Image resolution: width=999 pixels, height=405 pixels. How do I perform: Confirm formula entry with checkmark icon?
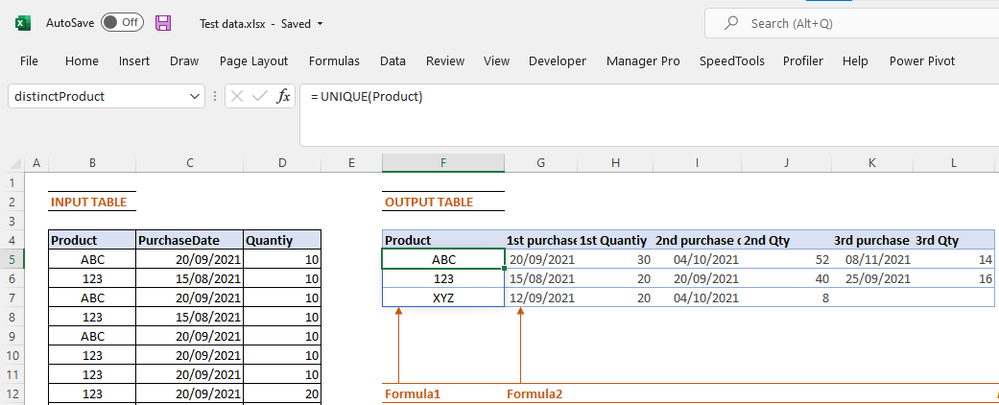click(x=259, y=97)
